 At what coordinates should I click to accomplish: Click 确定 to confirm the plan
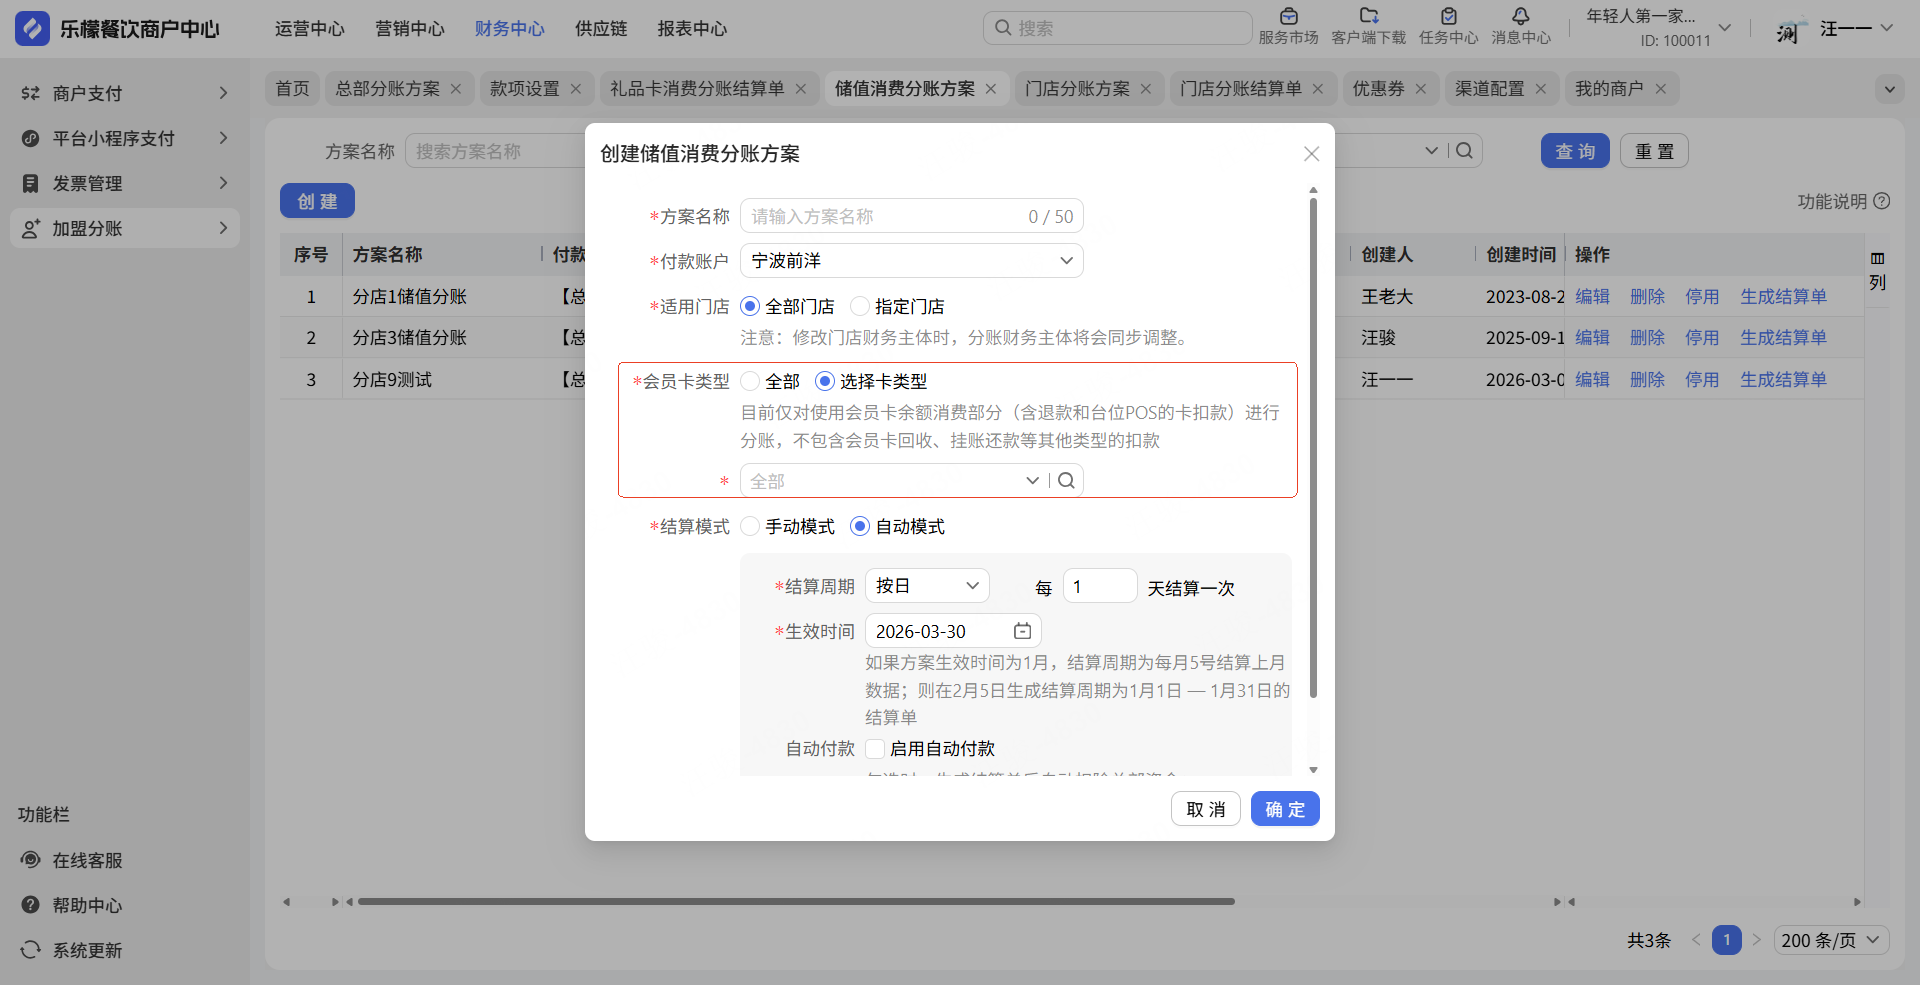click(x=1285, y=809)
